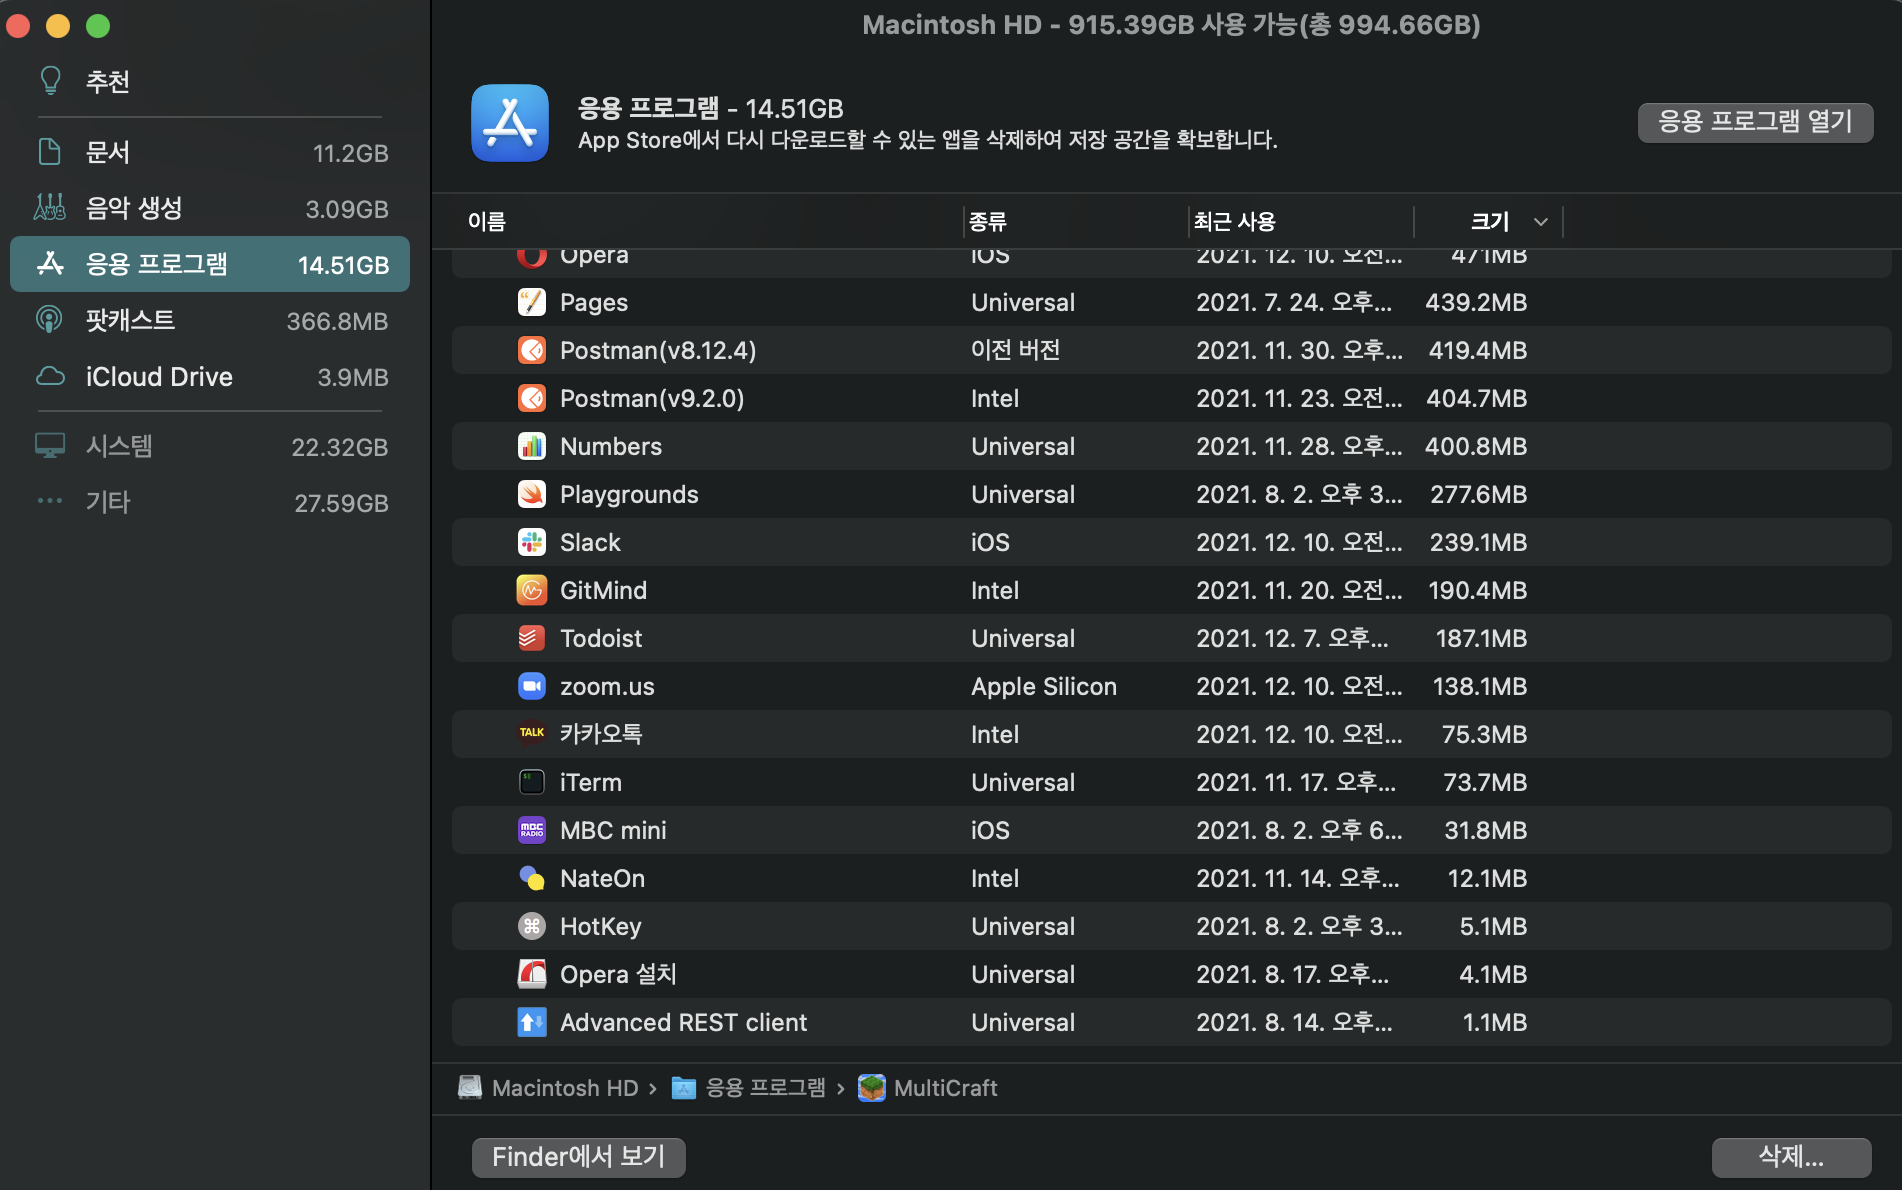Click the KakaoTalk TALK icon
This screenshot has height=1190, width=1902.
532,733
